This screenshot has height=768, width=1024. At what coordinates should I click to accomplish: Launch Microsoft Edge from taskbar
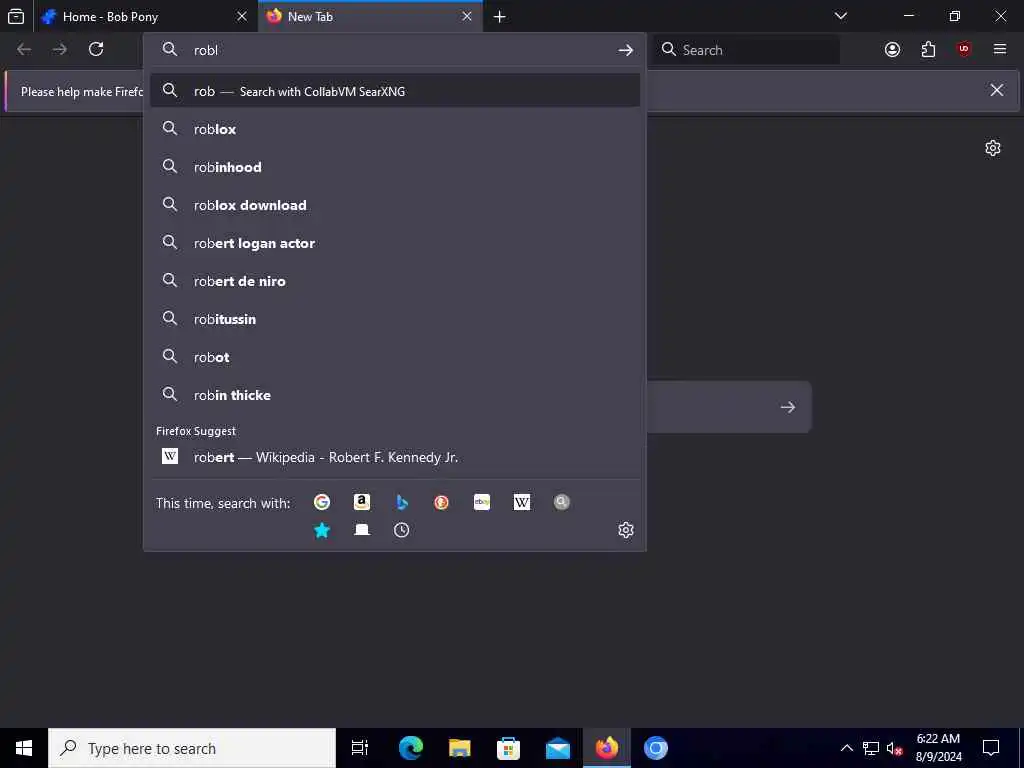[411, 748]
